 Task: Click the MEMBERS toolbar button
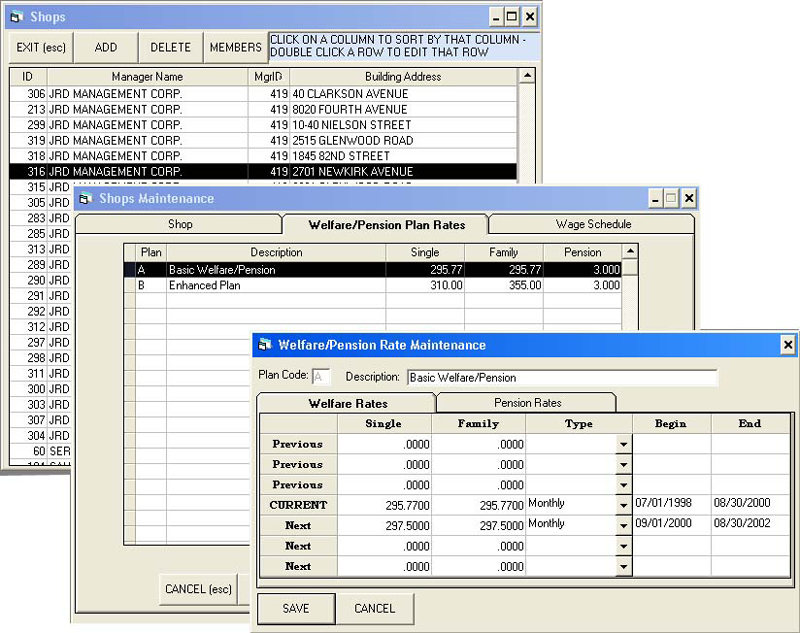click(235, 47)
